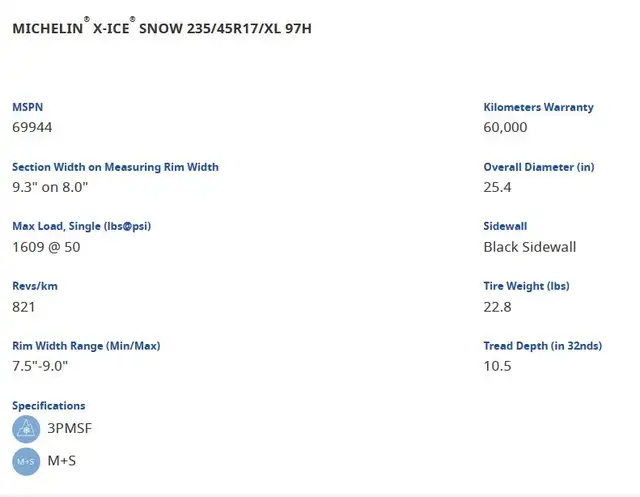640x497 pixels.
Task: Select the 60,000 warranty value
Action: pyautogui.click(x=505, y=127)
